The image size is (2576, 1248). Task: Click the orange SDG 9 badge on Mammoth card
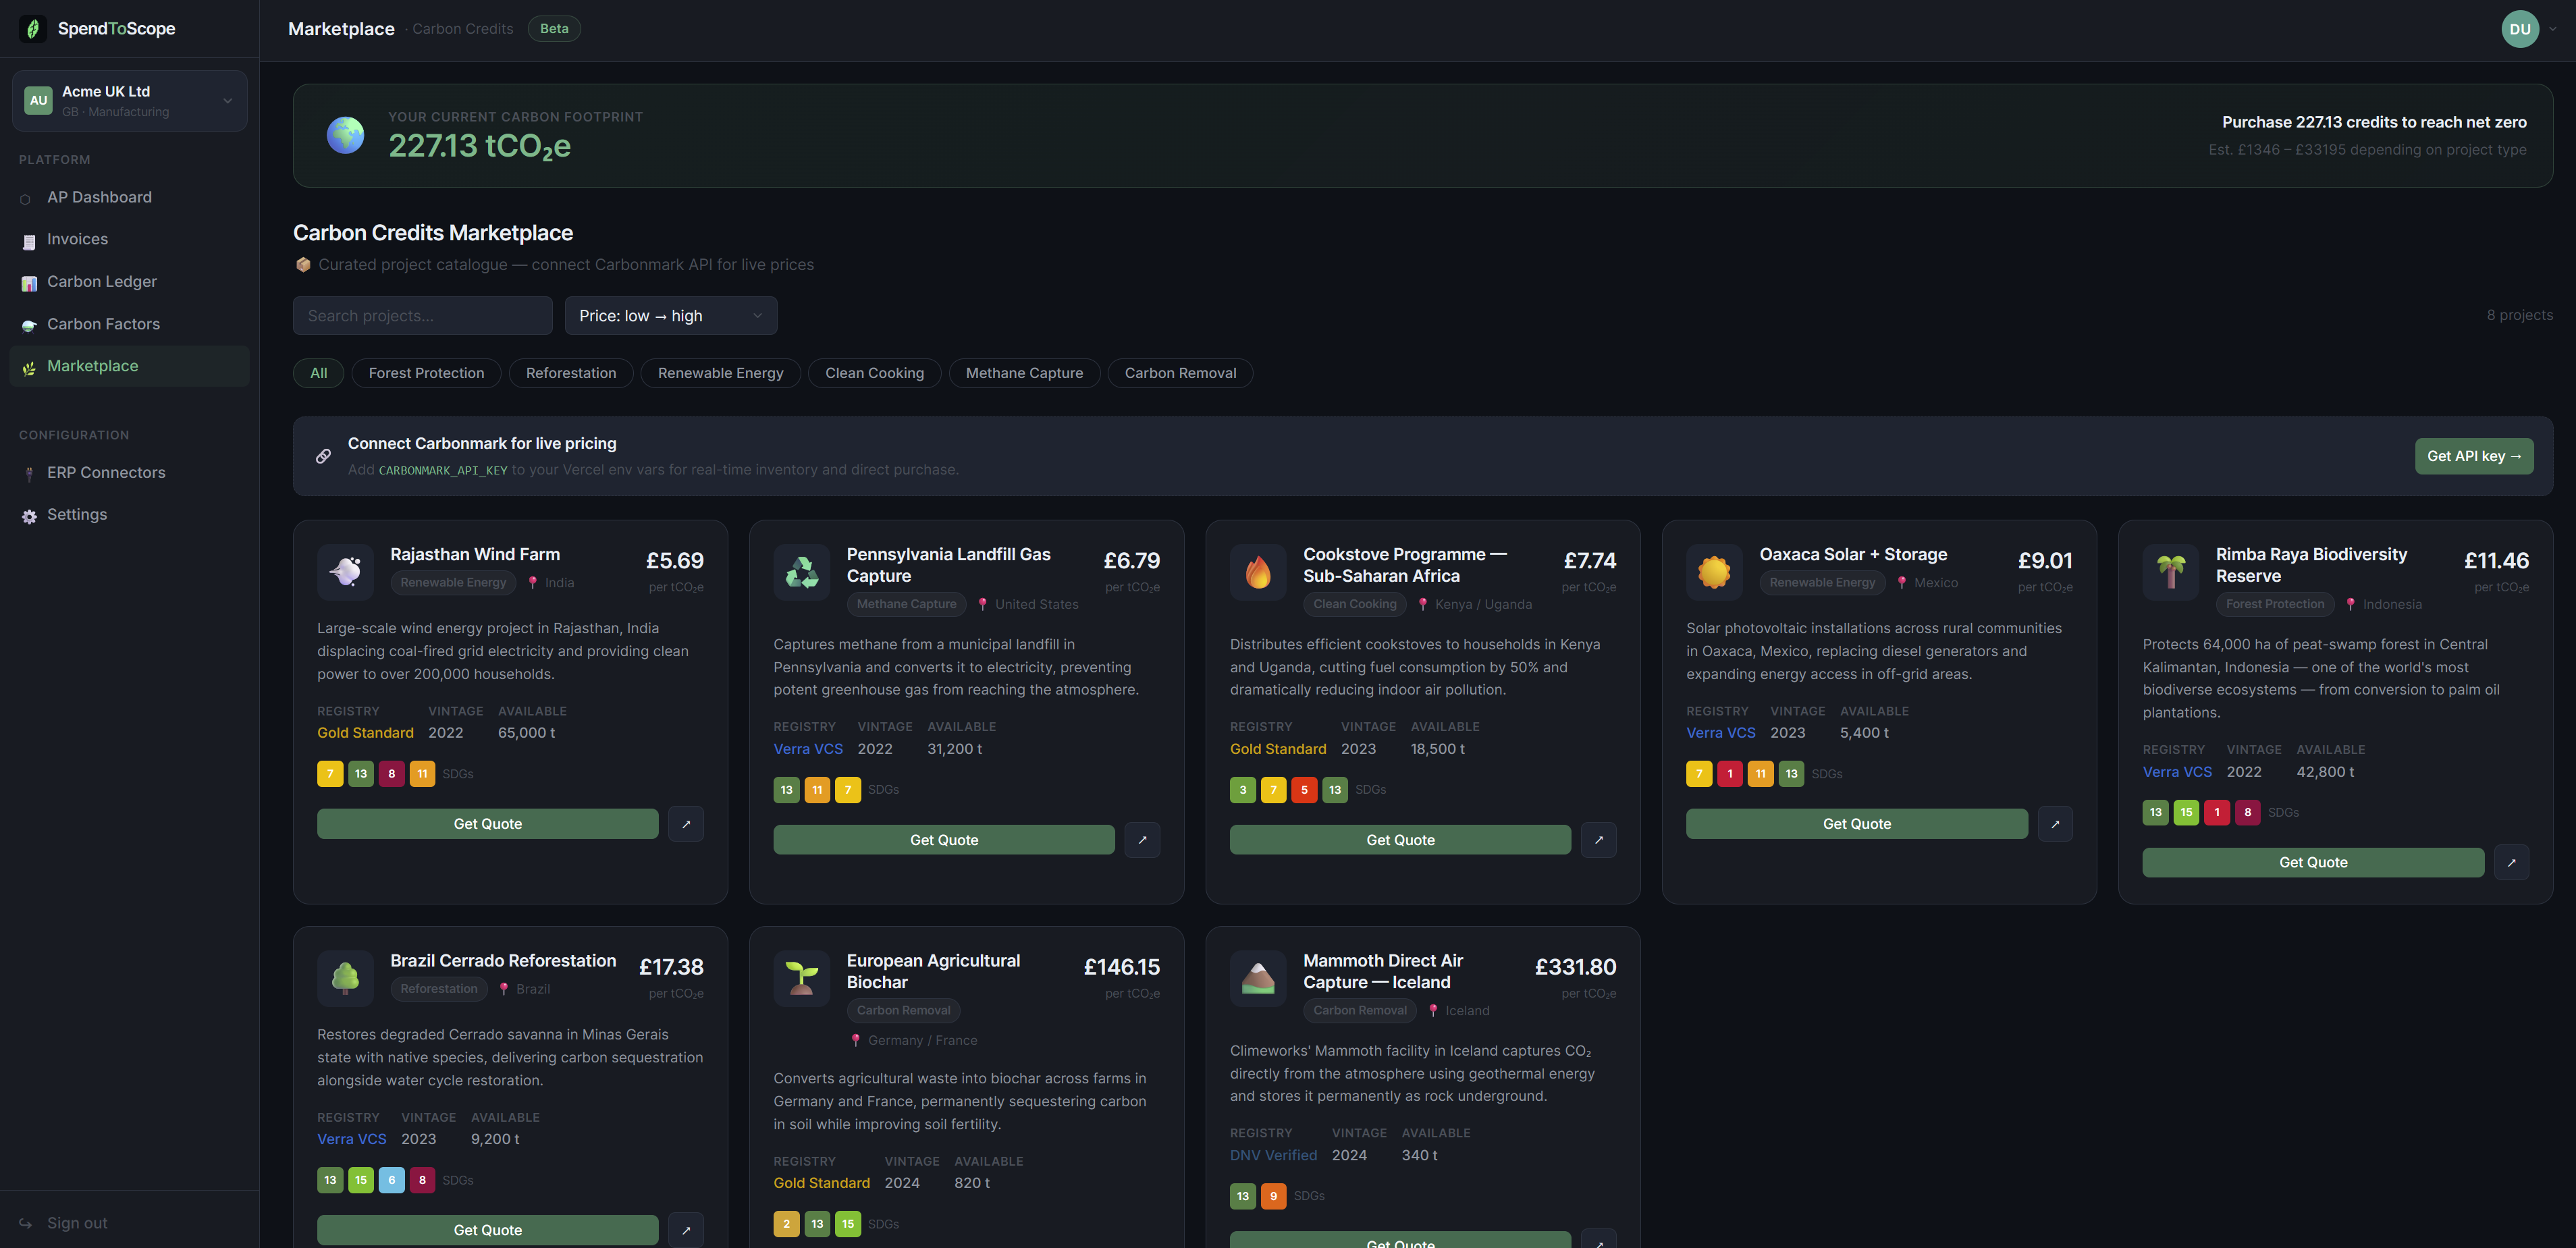pos(1273,1196)
